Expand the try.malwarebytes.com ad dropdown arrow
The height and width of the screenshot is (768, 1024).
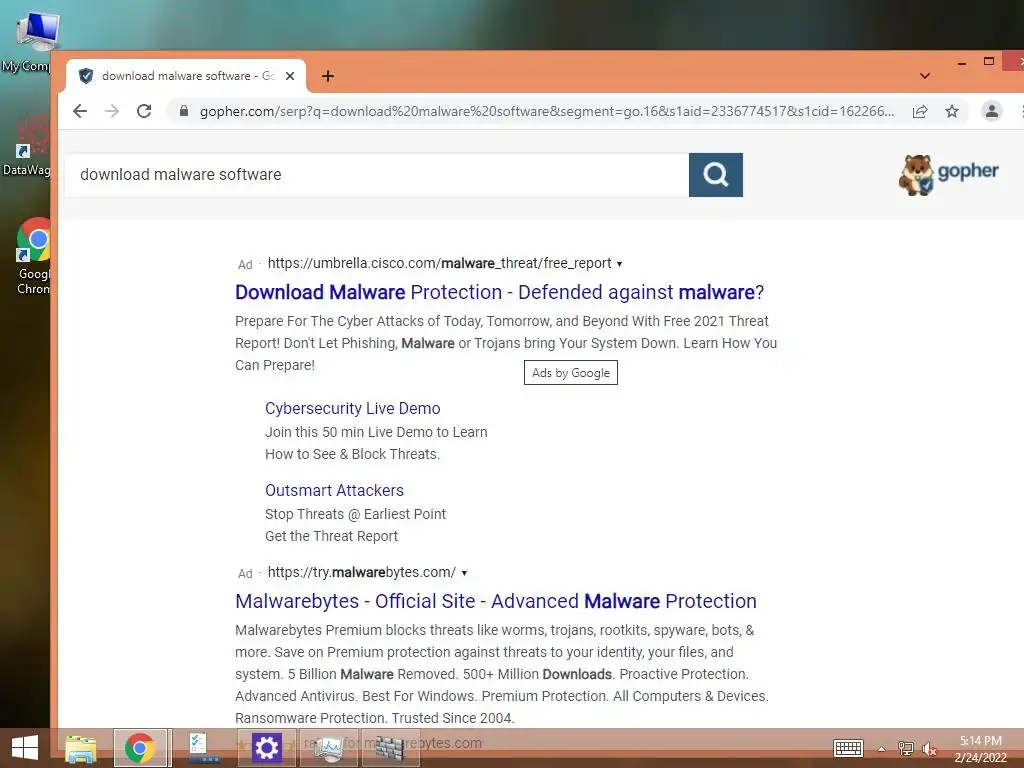pos(464,573)
